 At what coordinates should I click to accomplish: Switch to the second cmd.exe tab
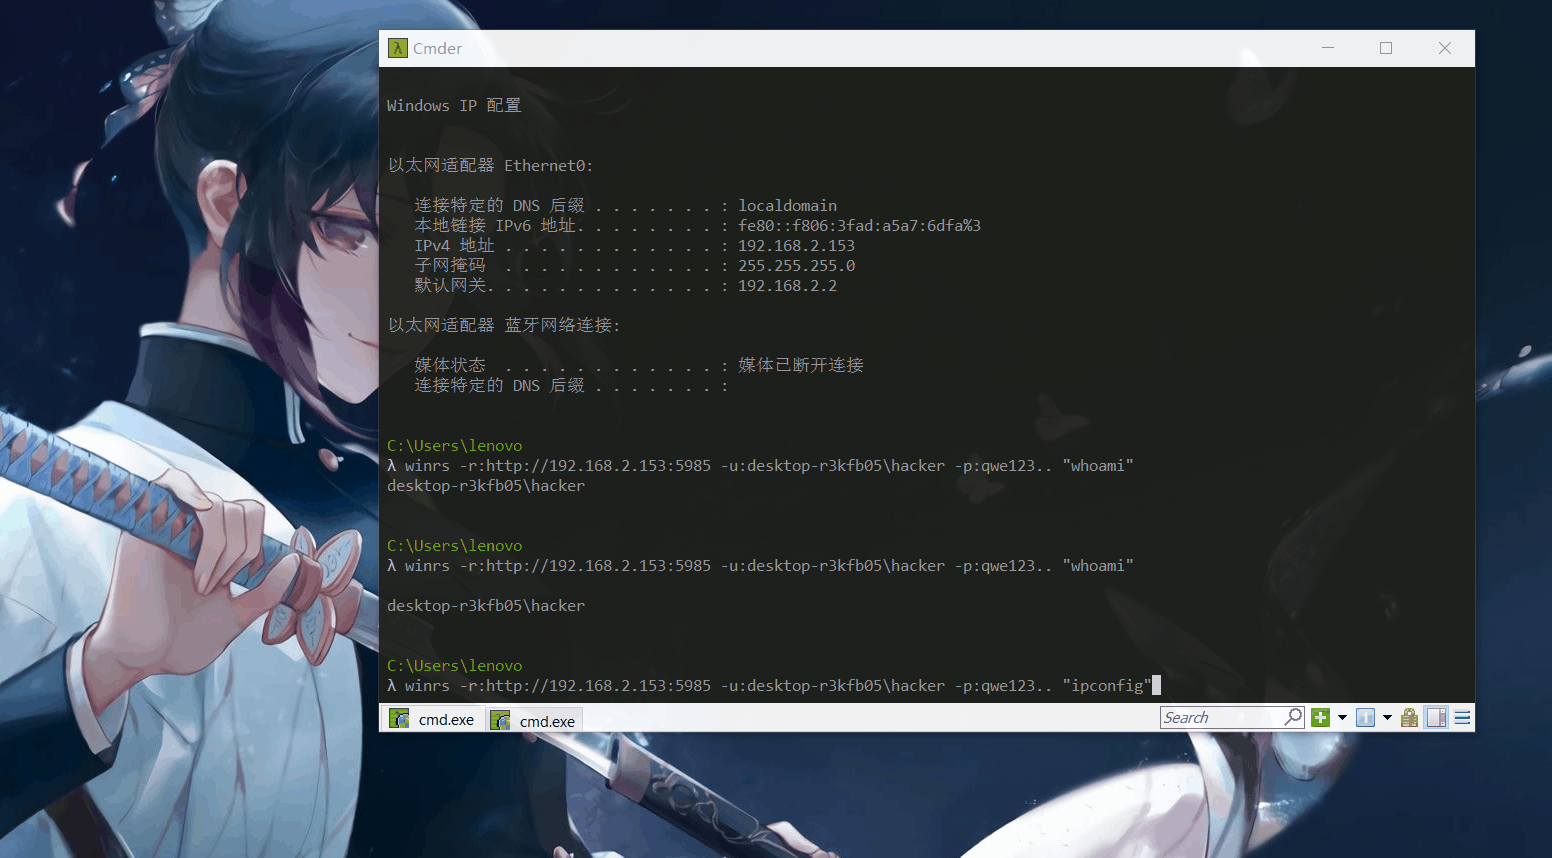coord(533,720)
